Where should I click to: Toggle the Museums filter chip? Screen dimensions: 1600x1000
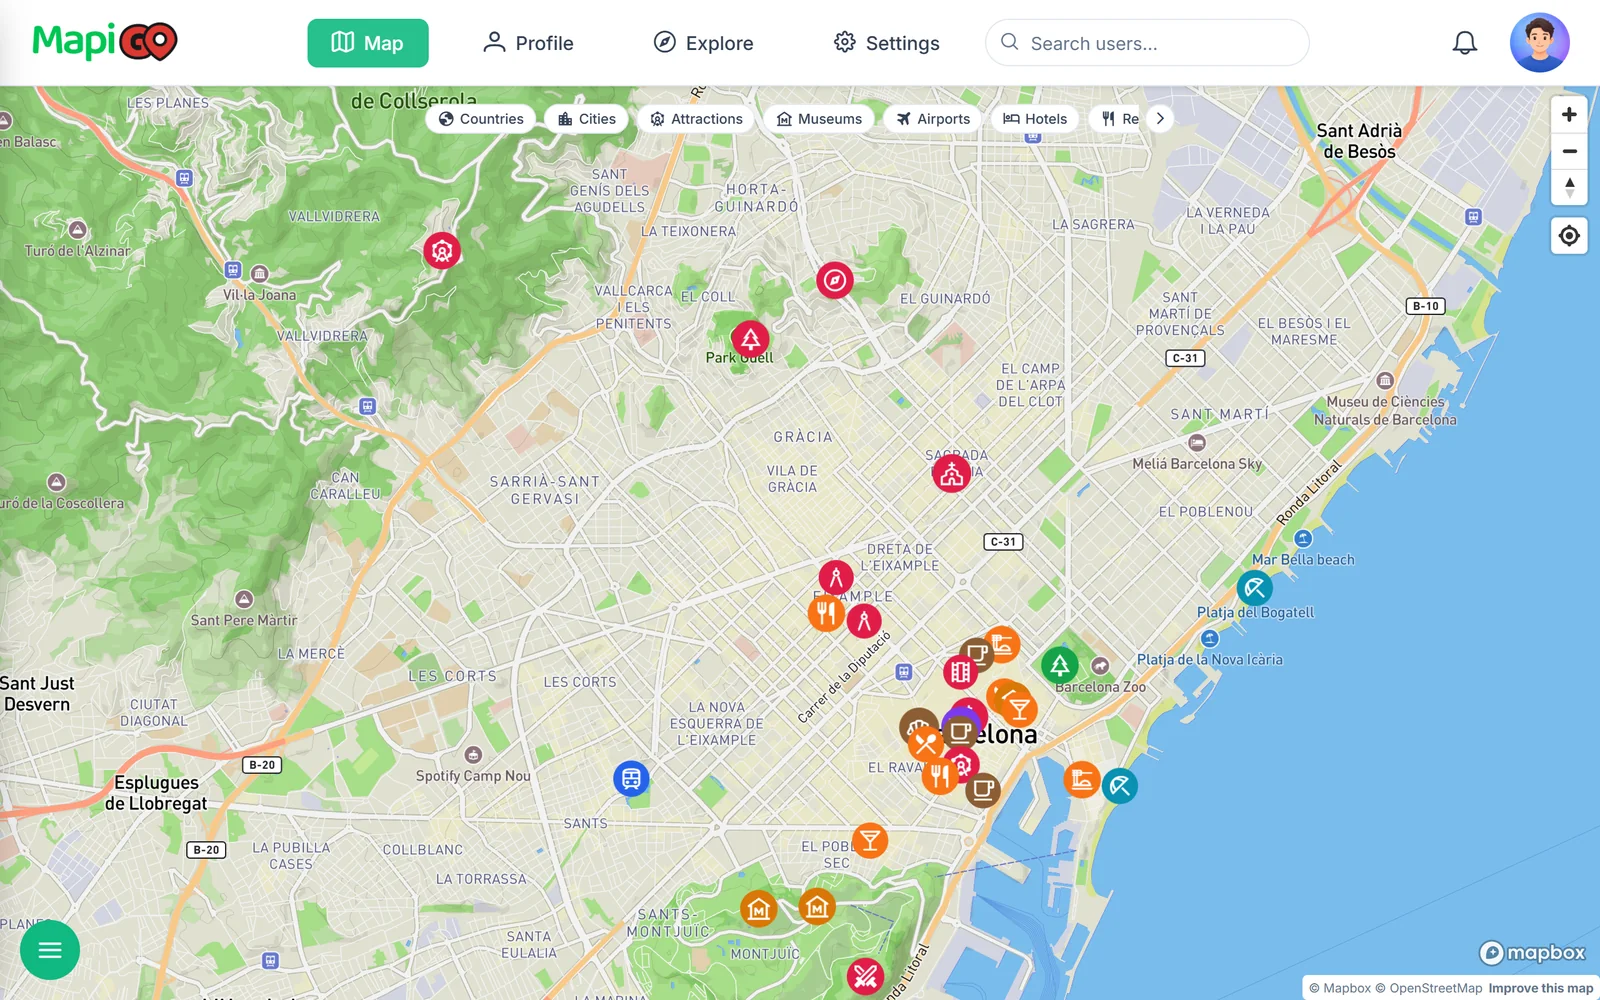[x=819, y=119]
